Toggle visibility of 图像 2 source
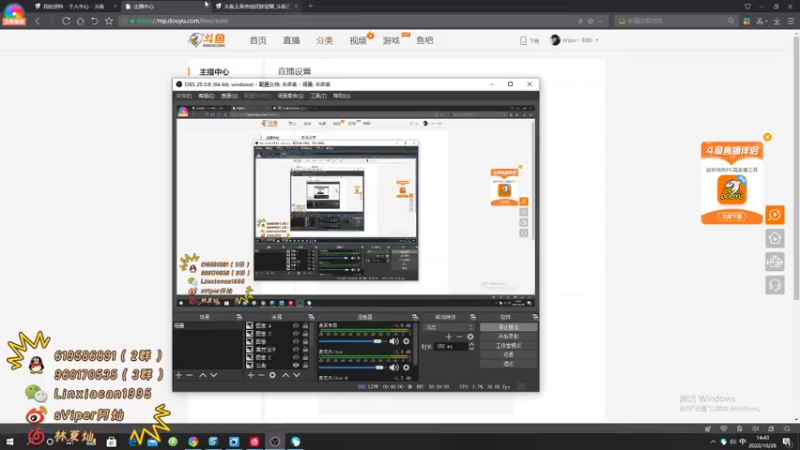 [295, 357]
